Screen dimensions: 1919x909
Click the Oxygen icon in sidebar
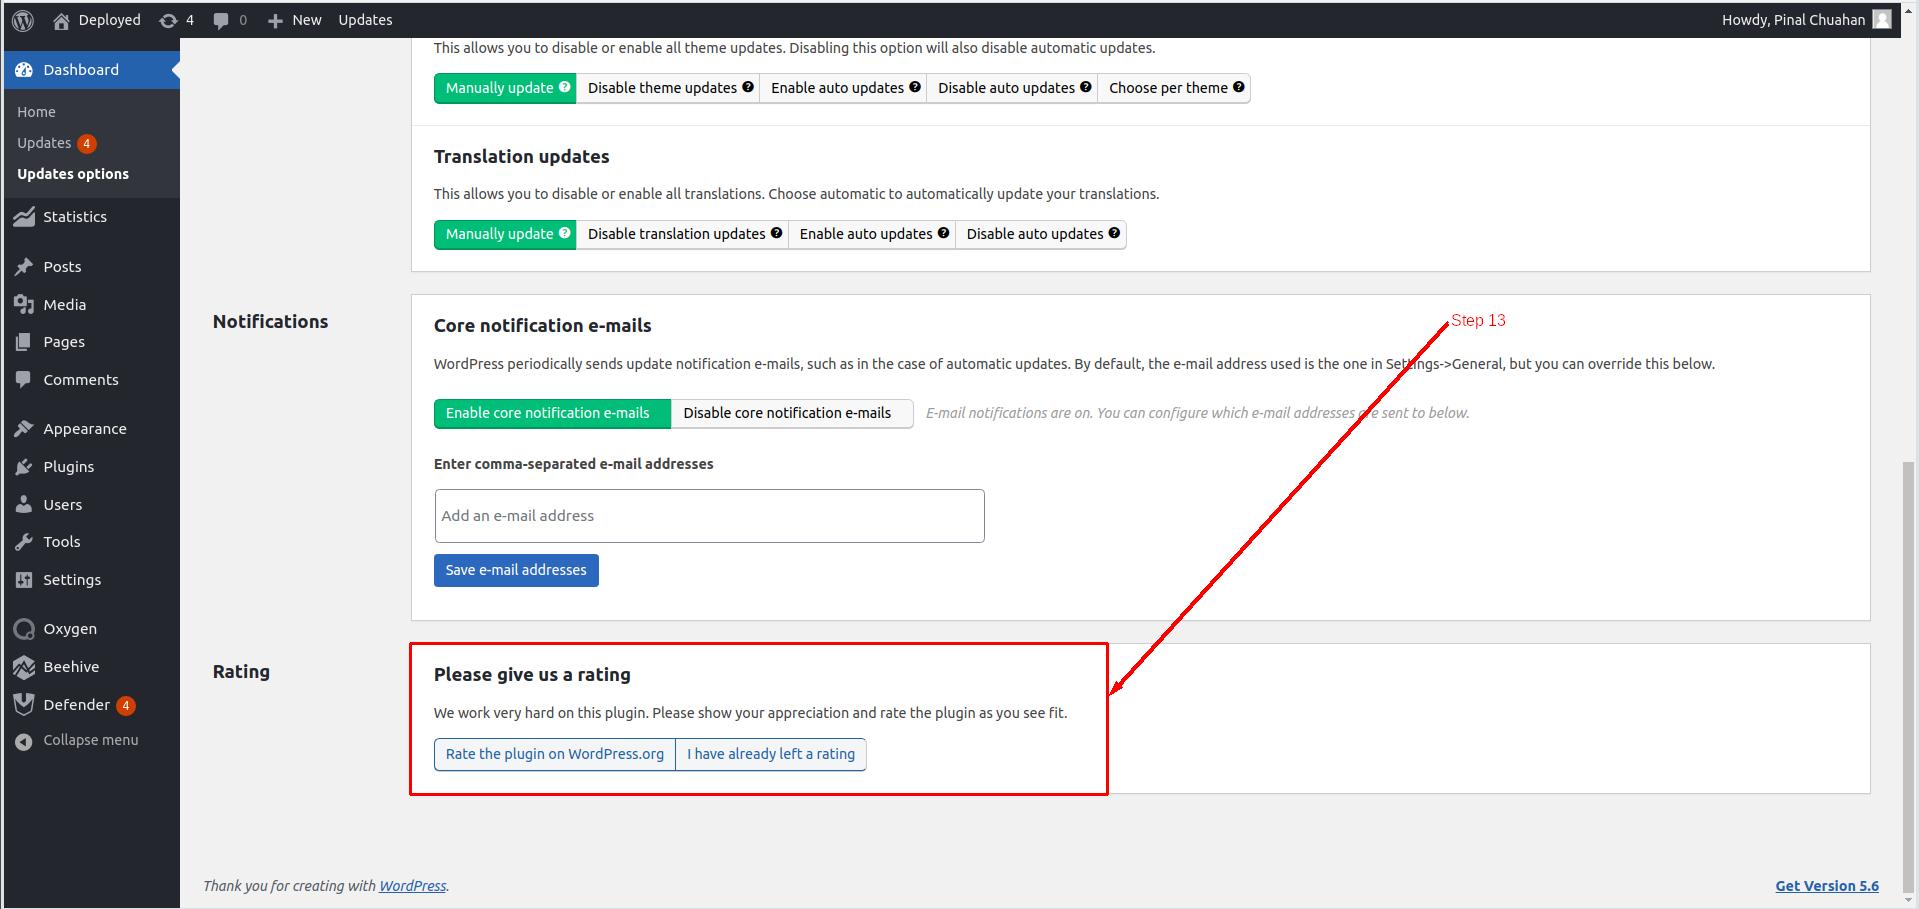[24, 629]
